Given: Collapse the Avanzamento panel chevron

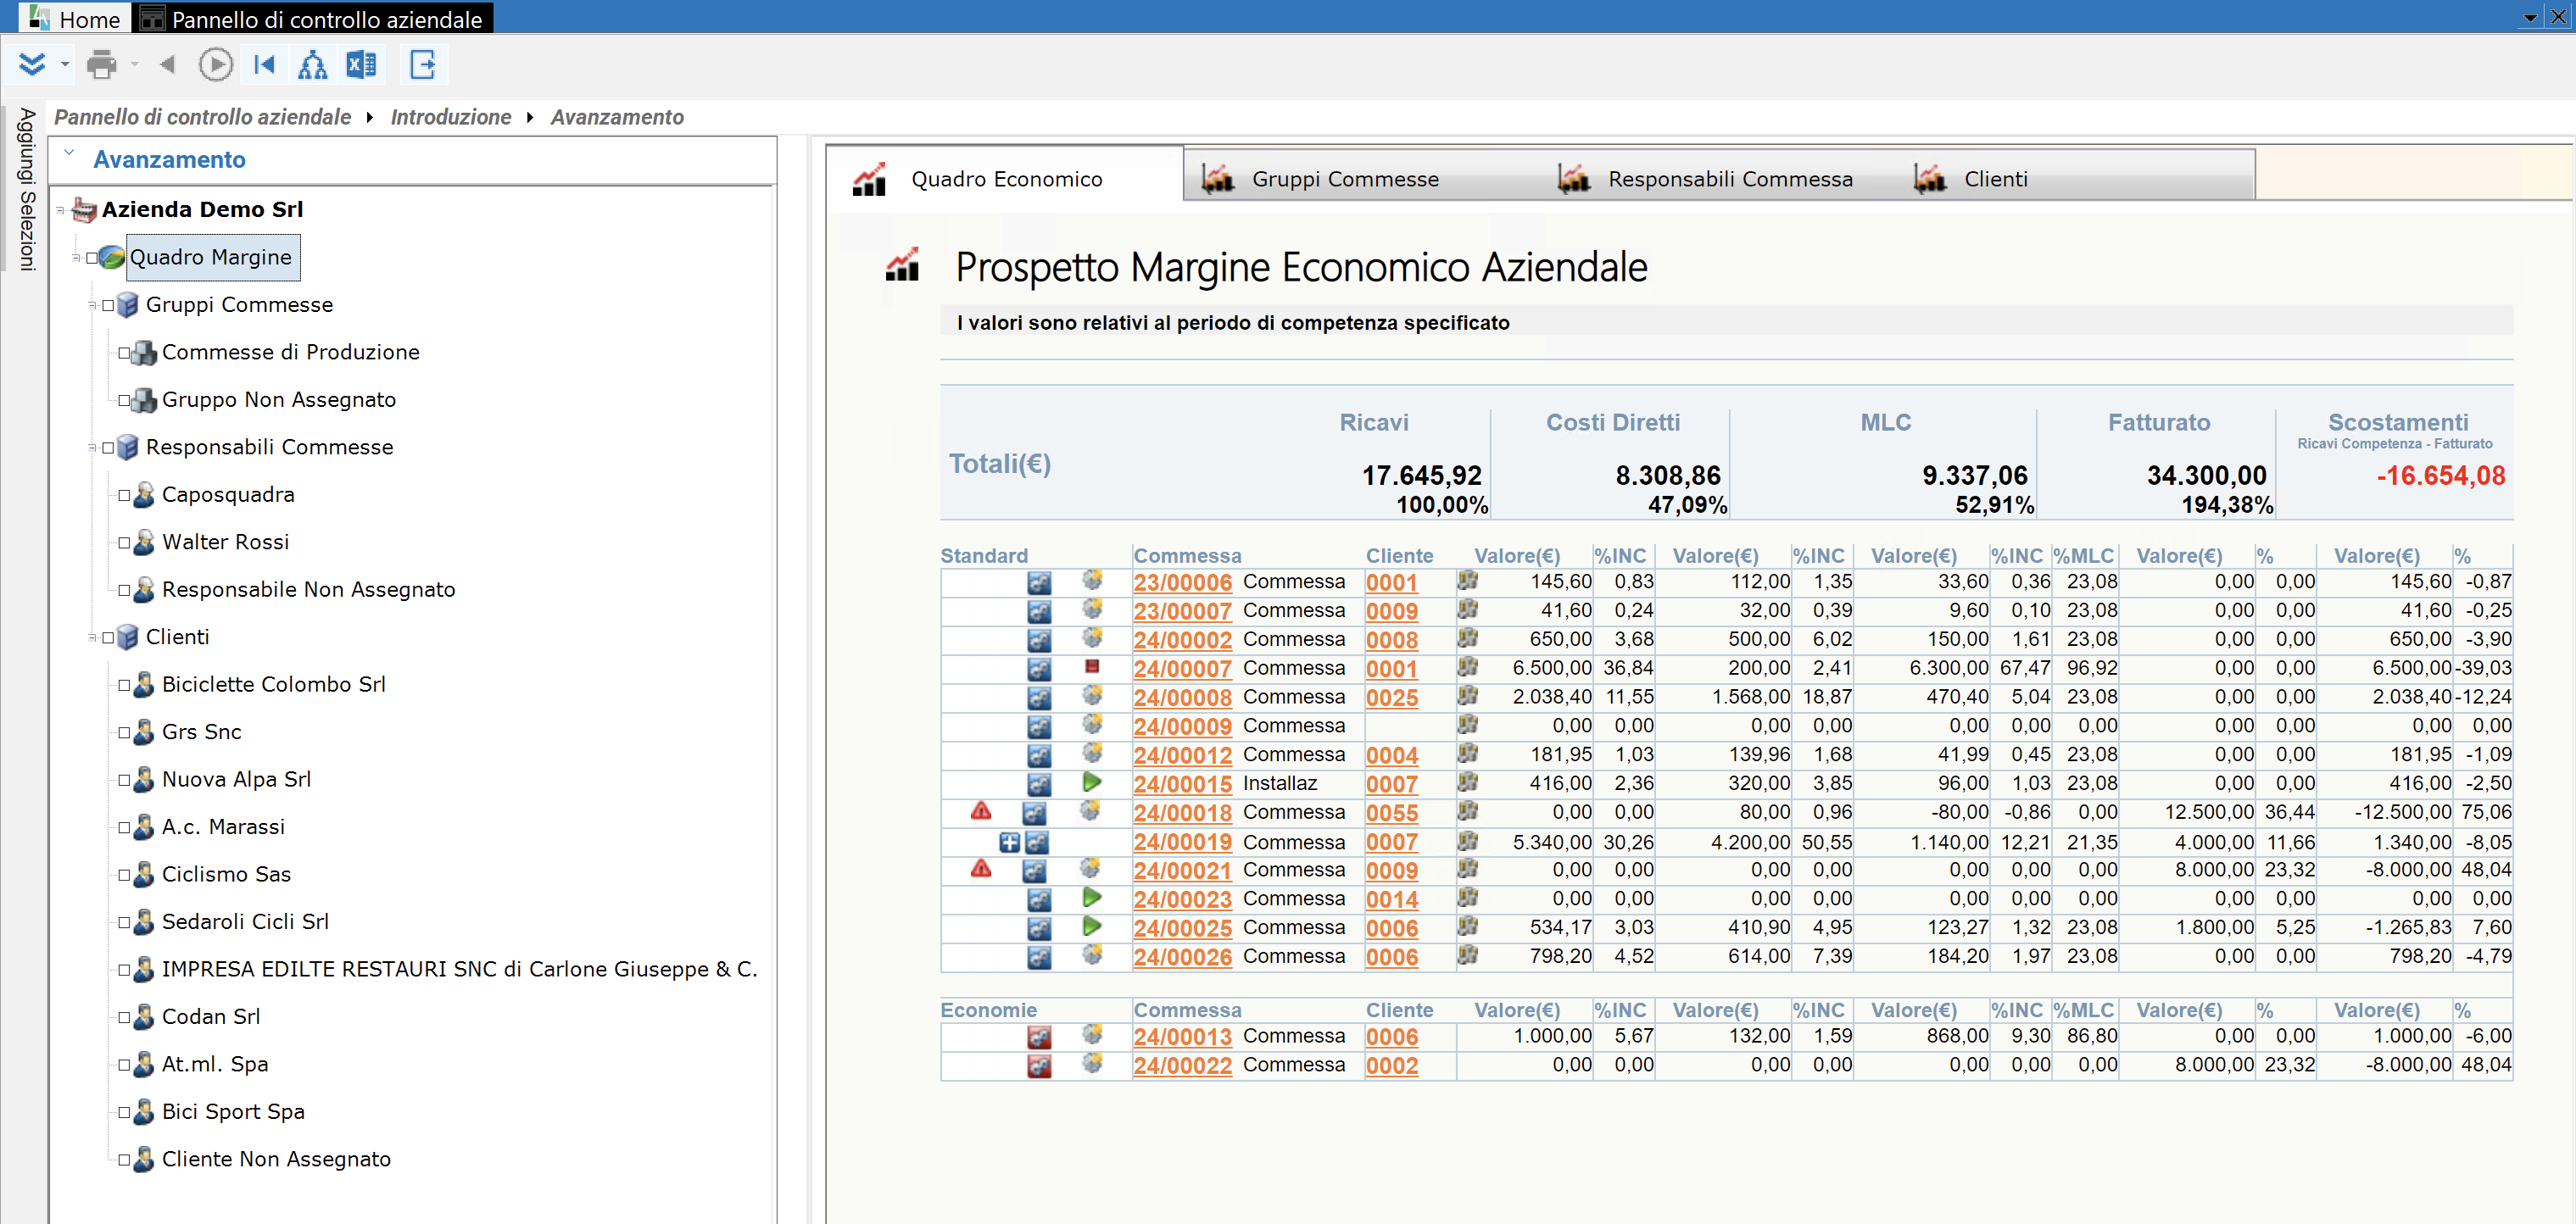Looking at the screenshot, I should 69,153.
